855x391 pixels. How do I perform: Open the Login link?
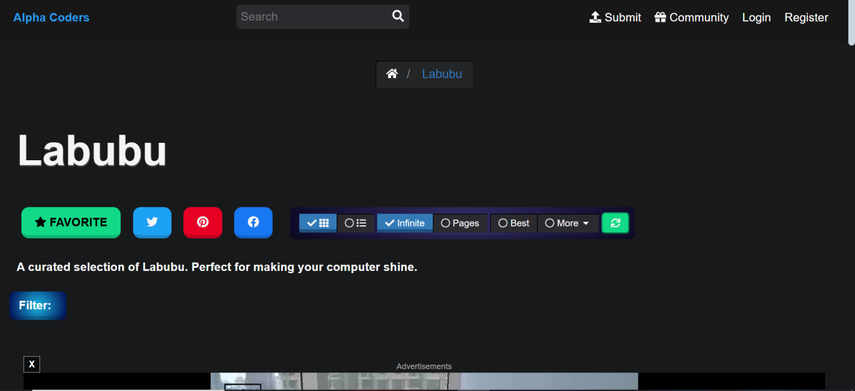click(x=756, y=17)
